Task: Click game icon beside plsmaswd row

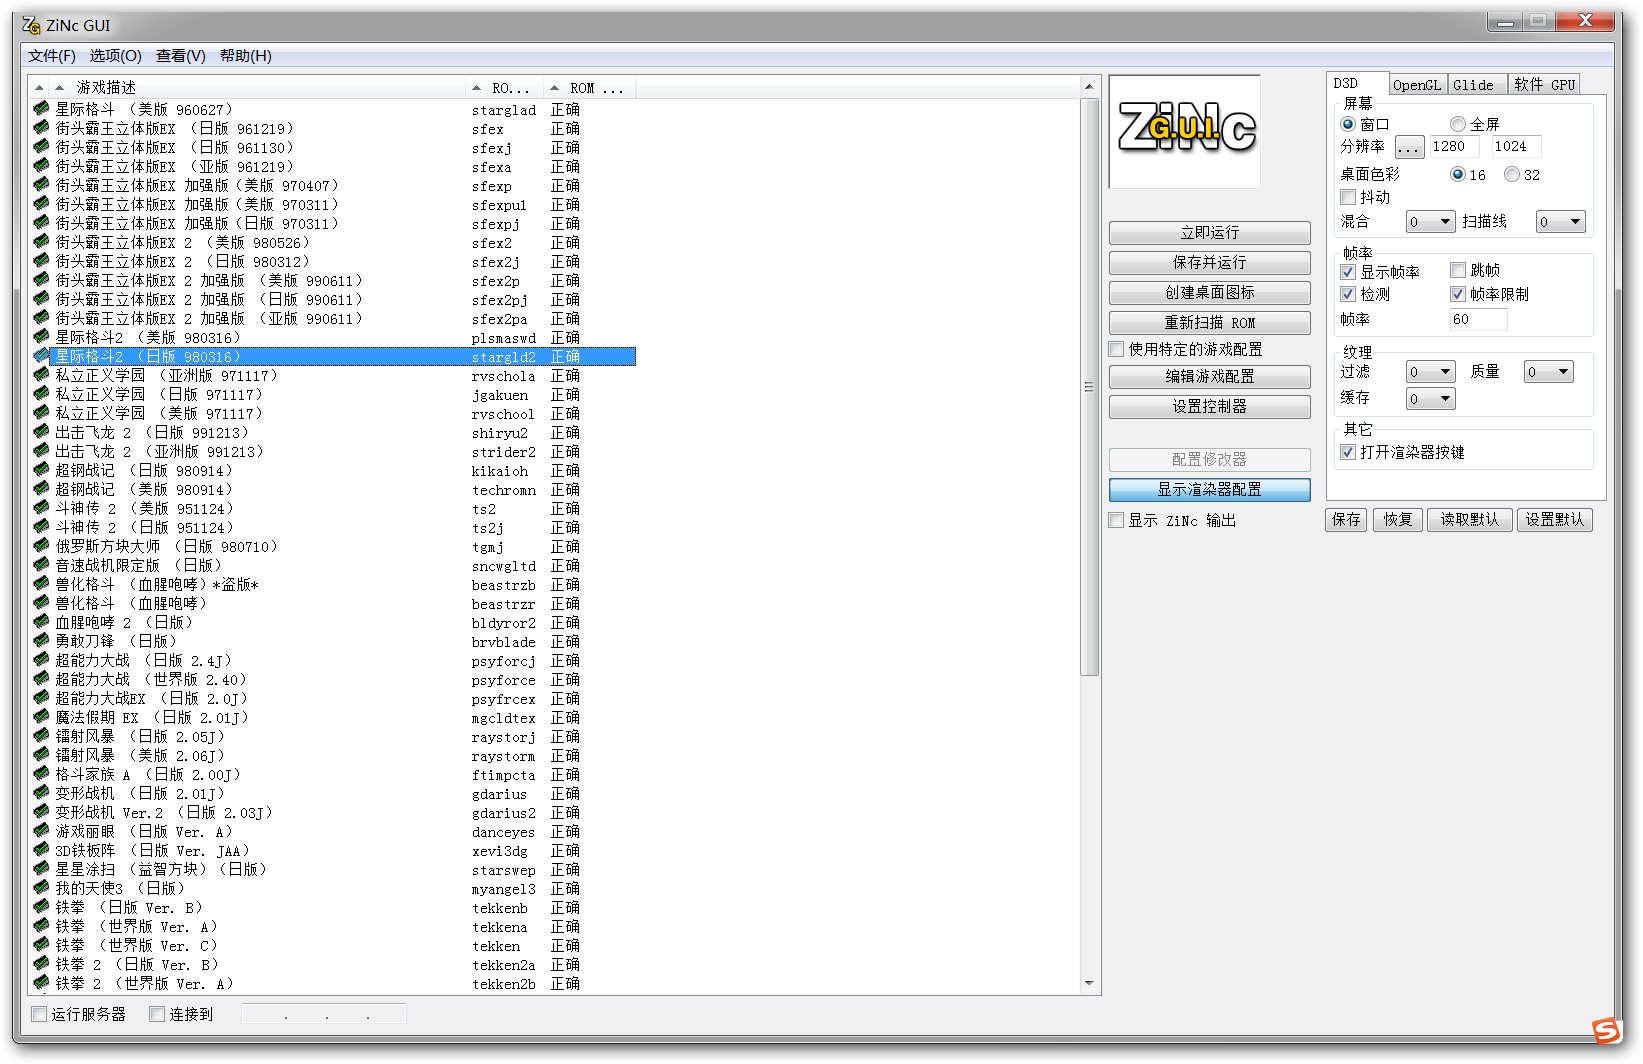Action: click(41, 337)
